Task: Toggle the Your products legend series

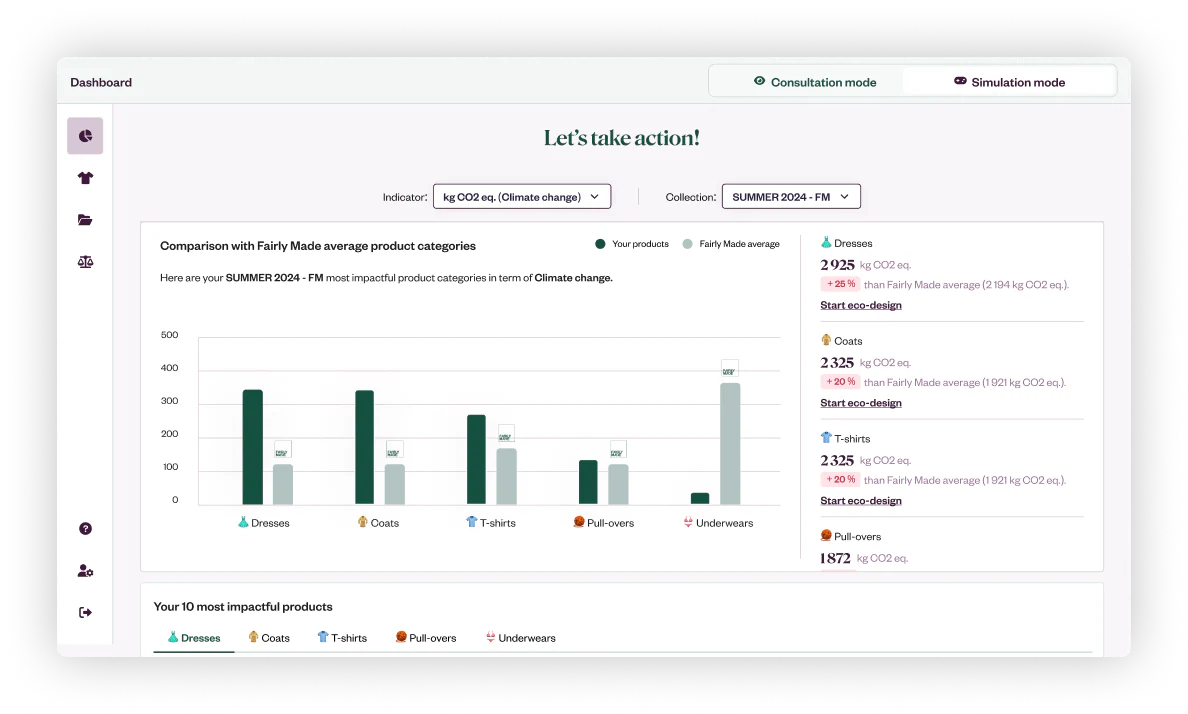Action: [632, 244]
